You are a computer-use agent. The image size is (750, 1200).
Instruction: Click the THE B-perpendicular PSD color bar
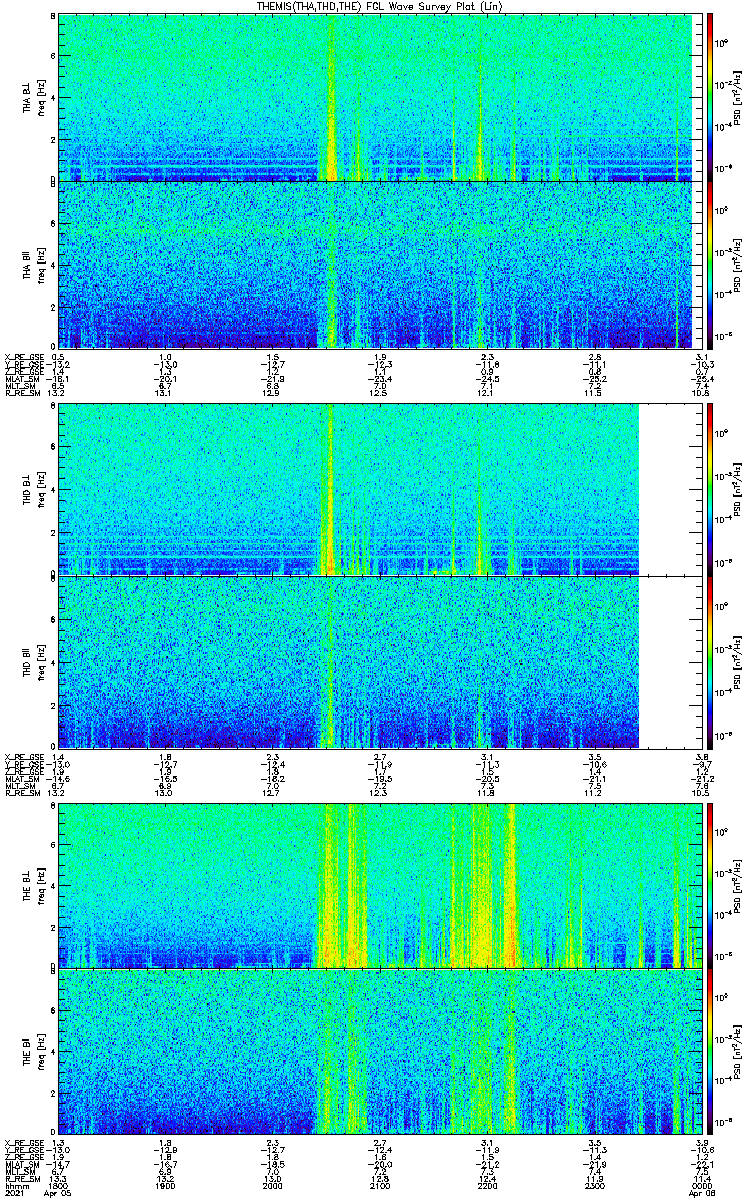pyautogui.click(x=710, y=884)
